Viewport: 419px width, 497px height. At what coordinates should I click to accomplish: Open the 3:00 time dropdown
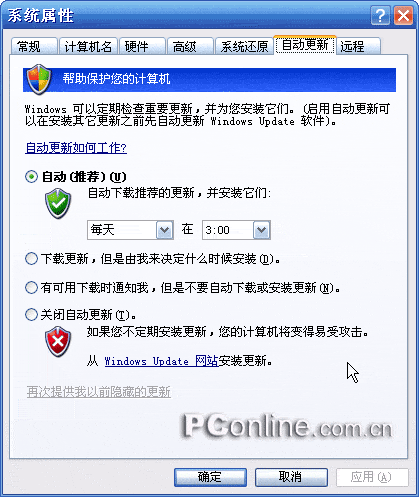point(236,230)
